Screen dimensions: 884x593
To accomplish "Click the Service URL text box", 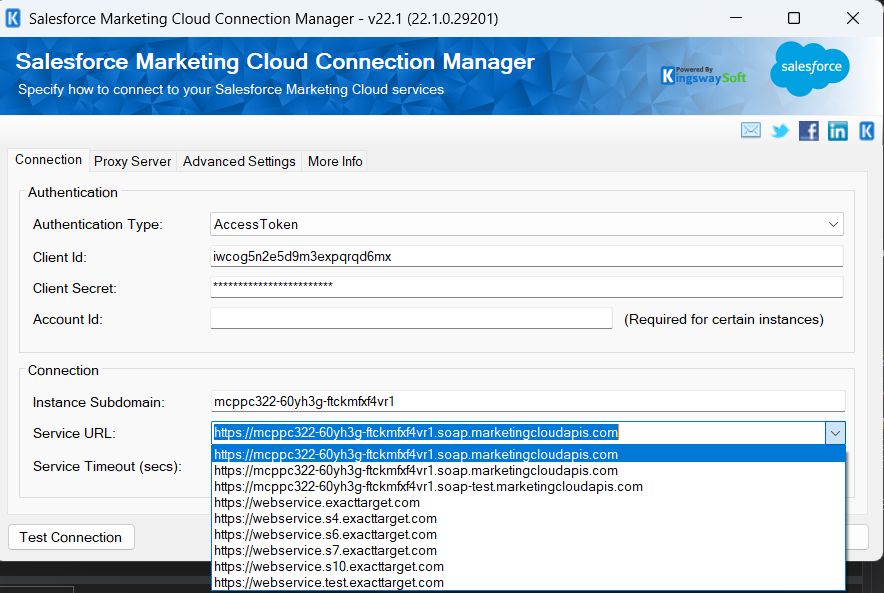I will pyautogui.click(x=519, y=433).
